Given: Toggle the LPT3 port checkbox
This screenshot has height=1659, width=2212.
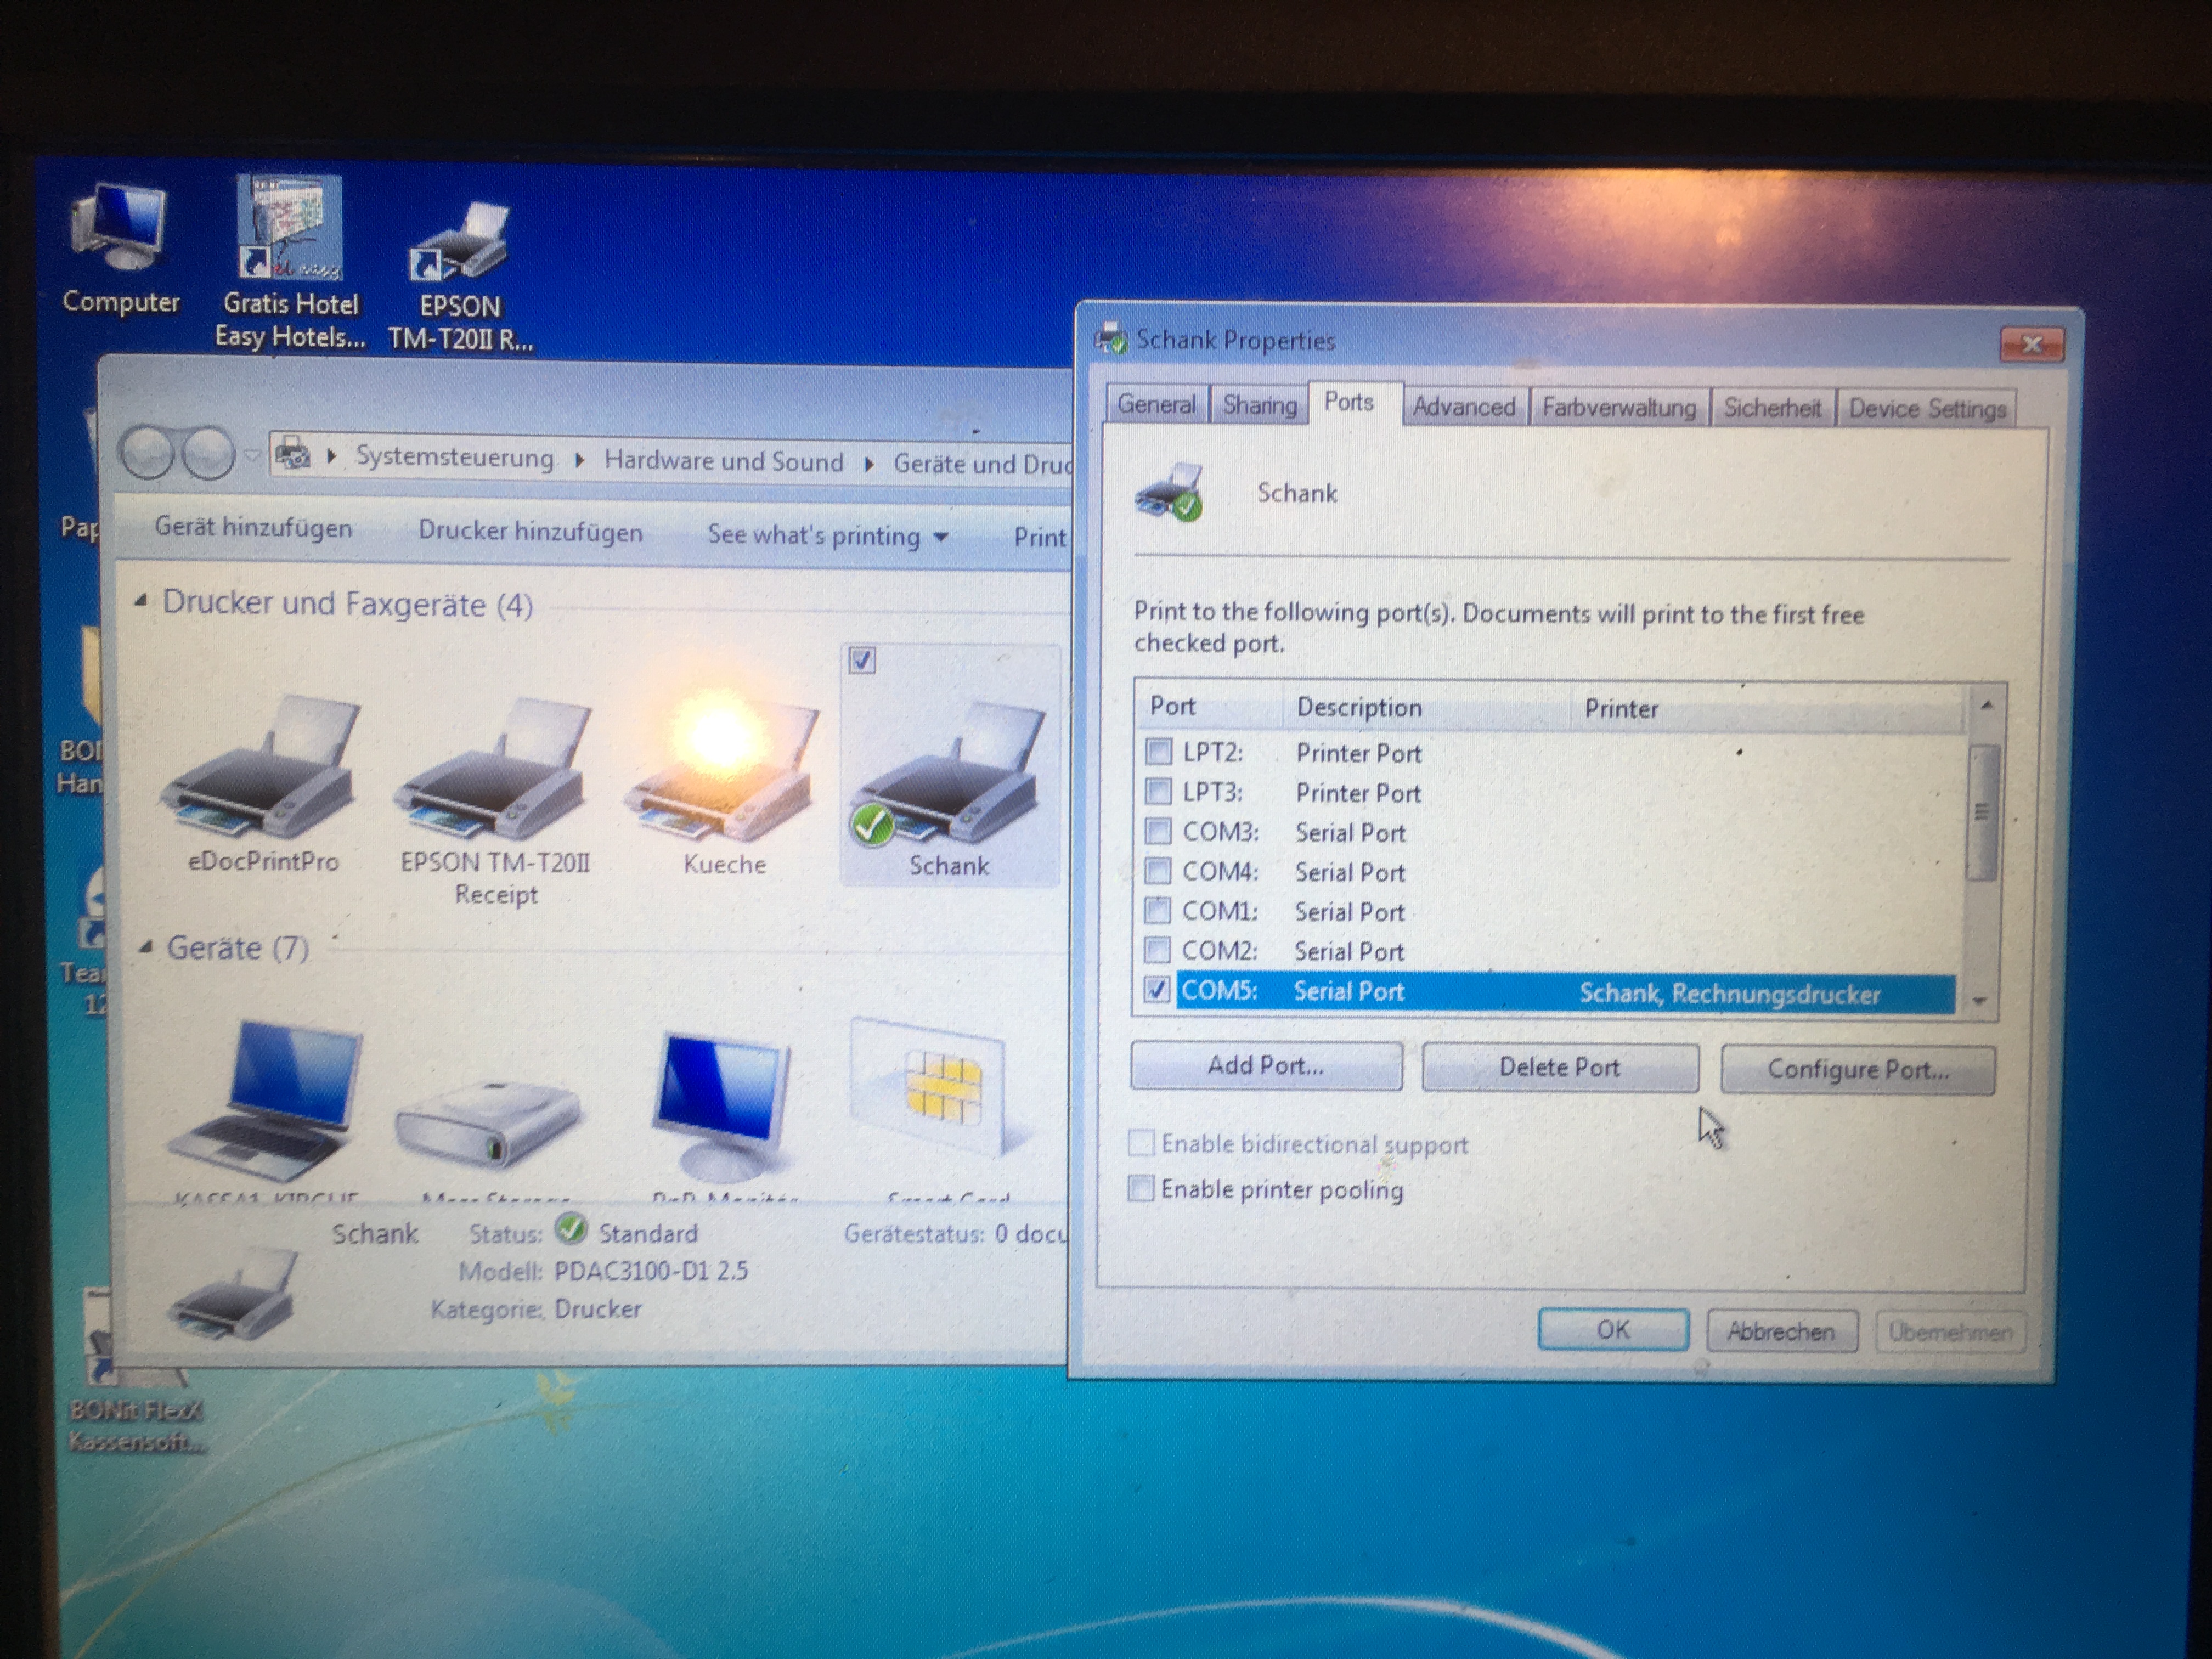Looking at the screenshot, I should pos(1158,791).
